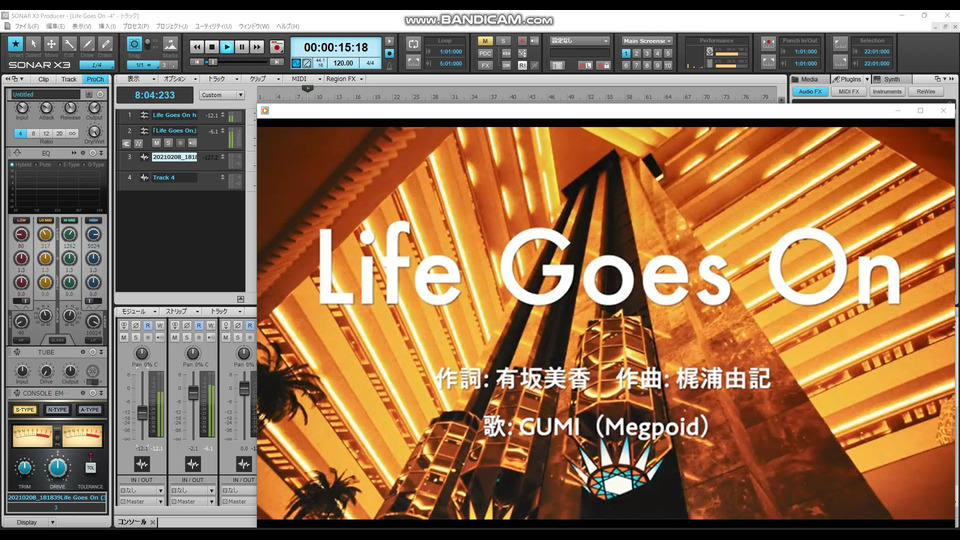Mute track 2 with M button
Viewport: 960px width, 540px height.
point(157,143)
